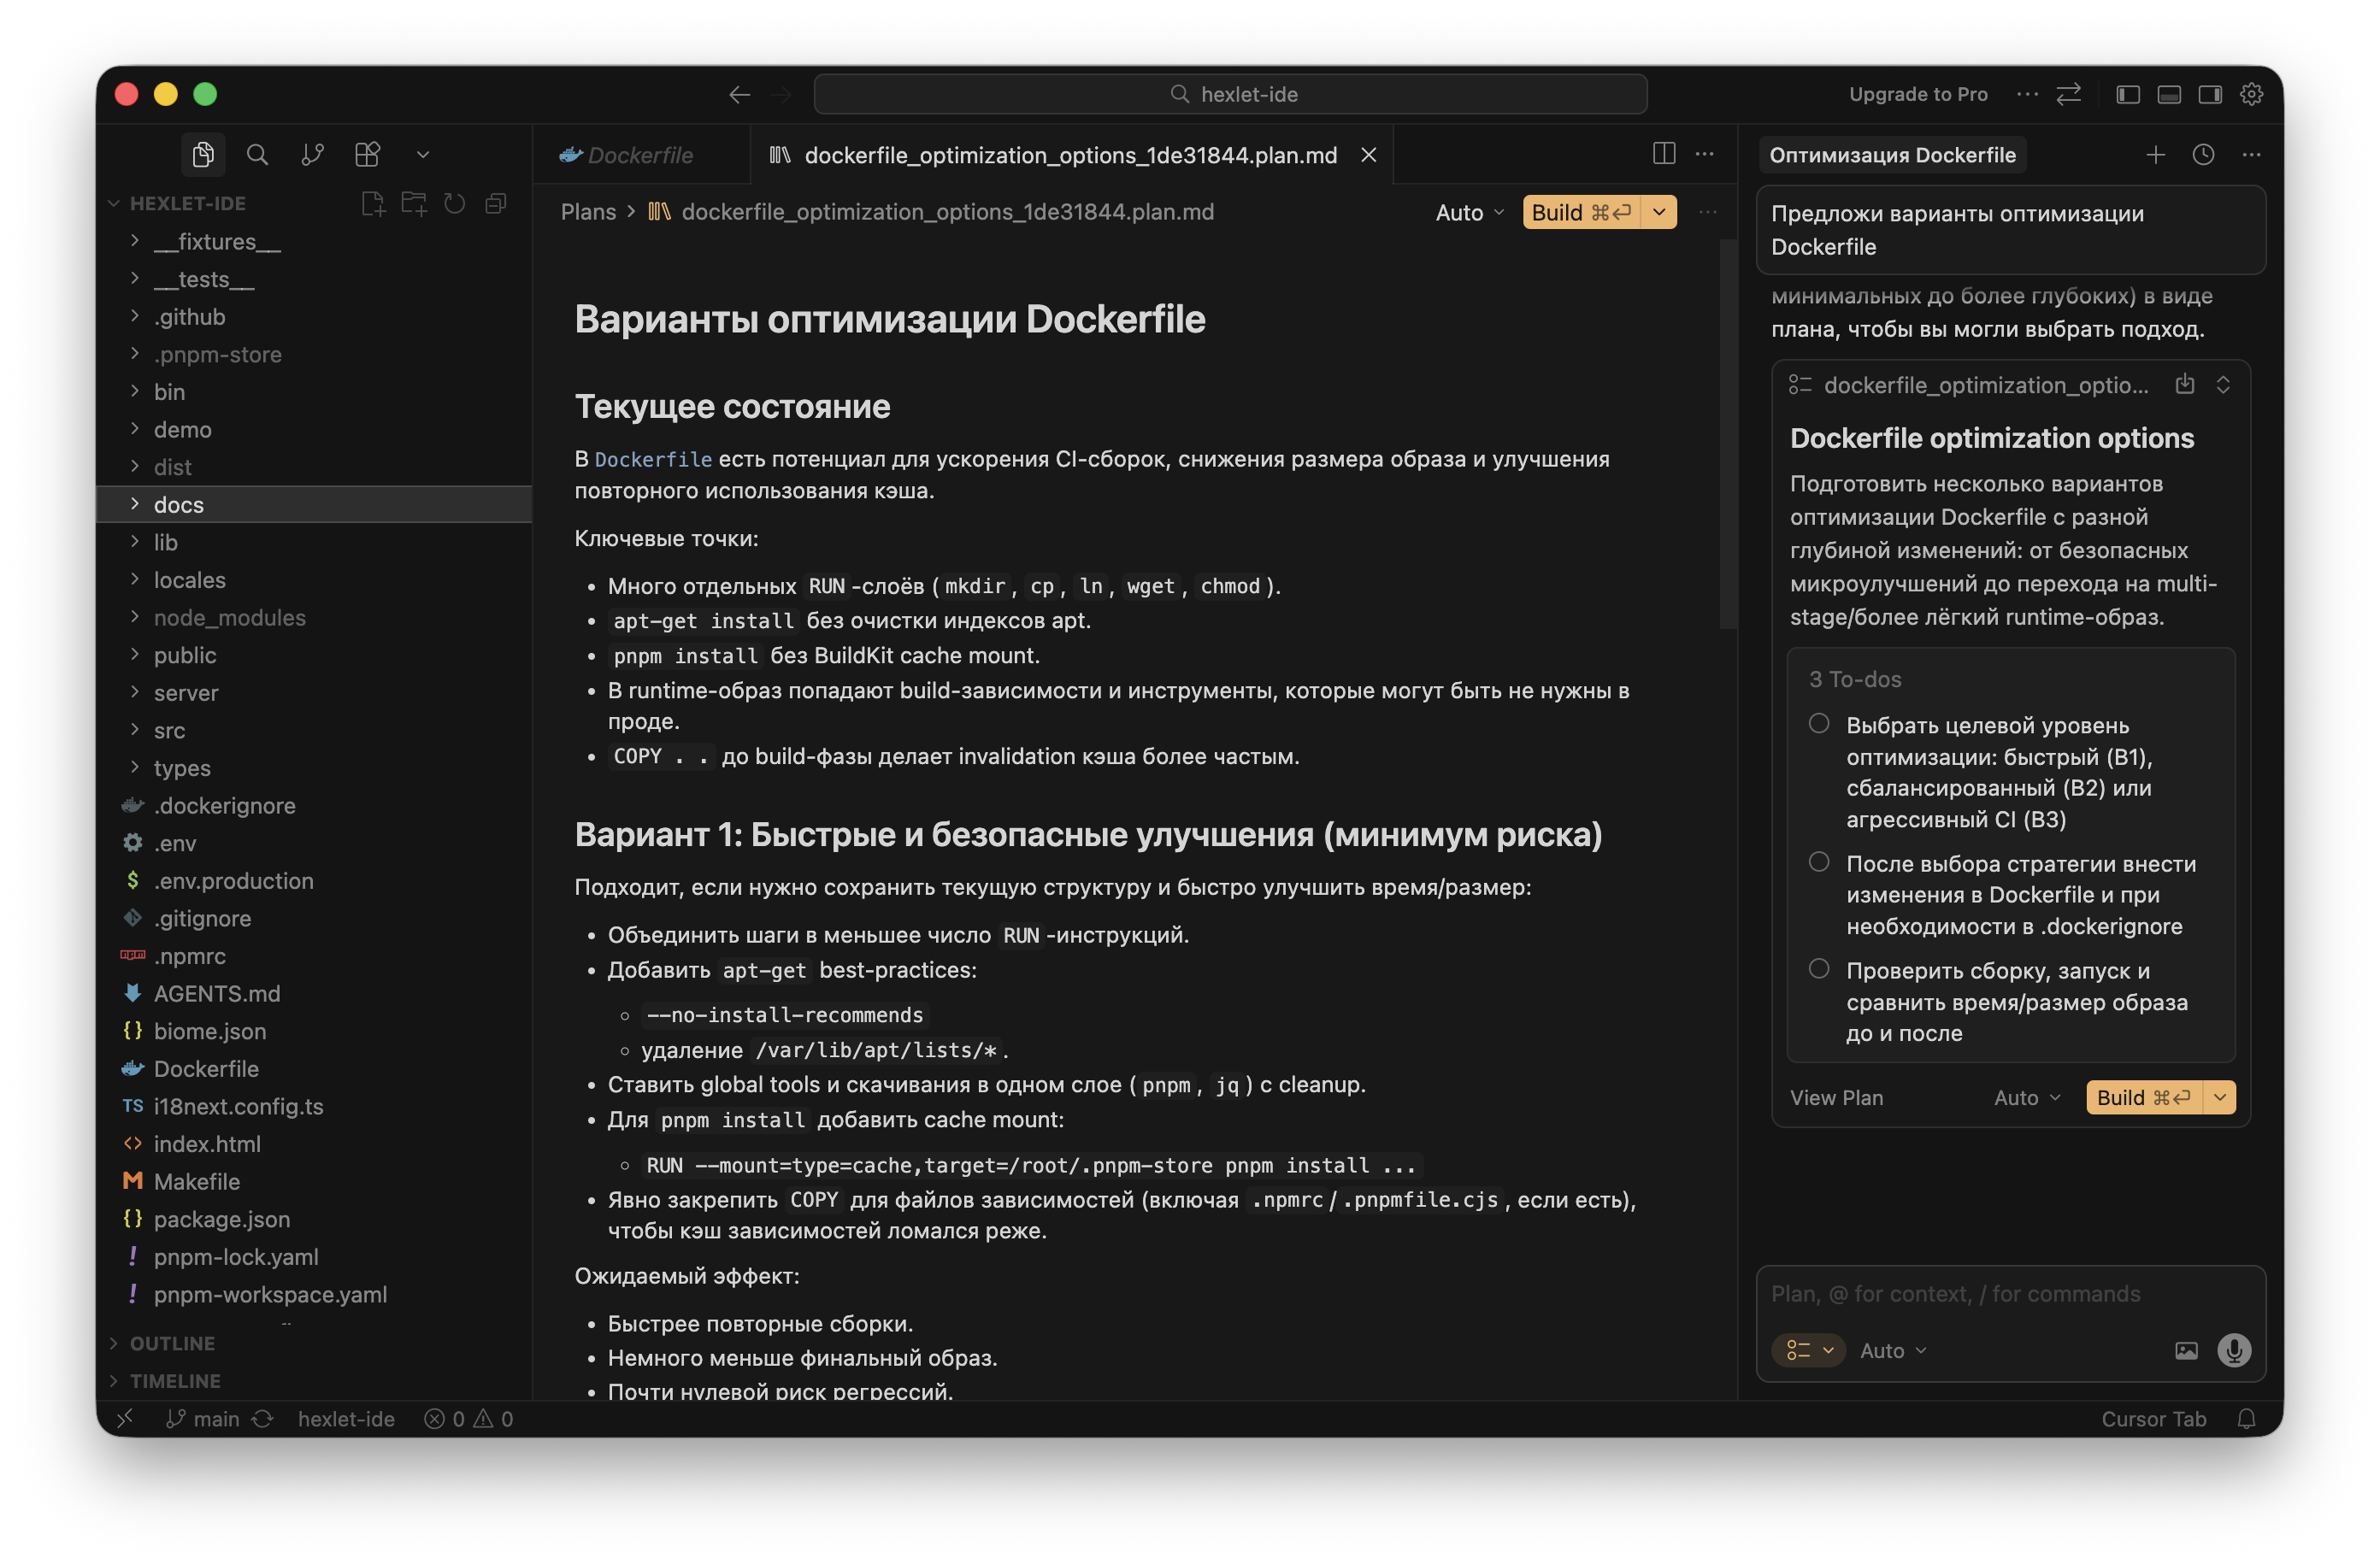Refresh the file explorer
The height and width of the screenshot is (1564, 2380).
pos(454,204)
